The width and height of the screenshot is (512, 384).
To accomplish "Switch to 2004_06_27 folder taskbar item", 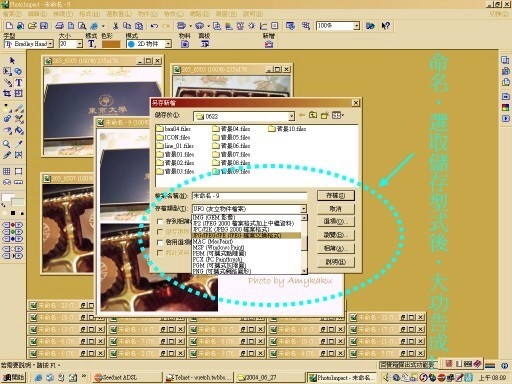I will 270,377.
